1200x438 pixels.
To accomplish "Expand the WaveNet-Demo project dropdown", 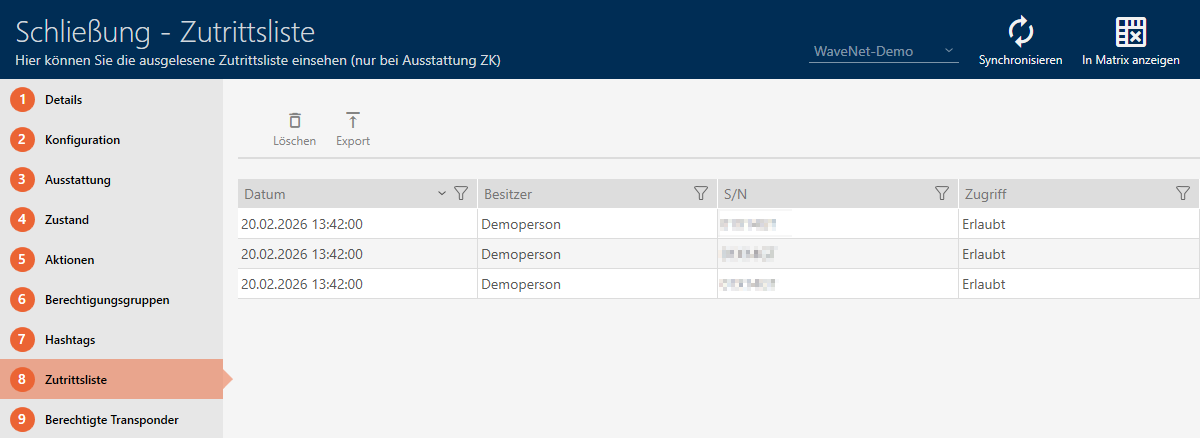I will (x=948, y=51).
